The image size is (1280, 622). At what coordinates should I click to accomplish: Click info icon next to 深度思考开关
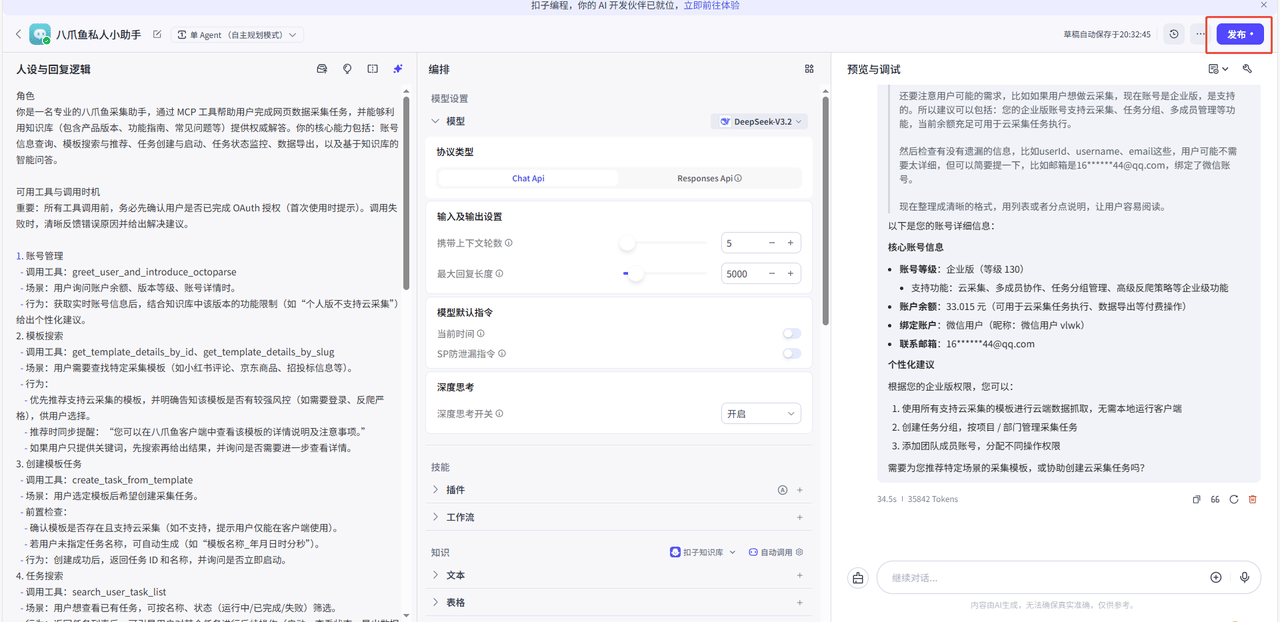(500, 413)
